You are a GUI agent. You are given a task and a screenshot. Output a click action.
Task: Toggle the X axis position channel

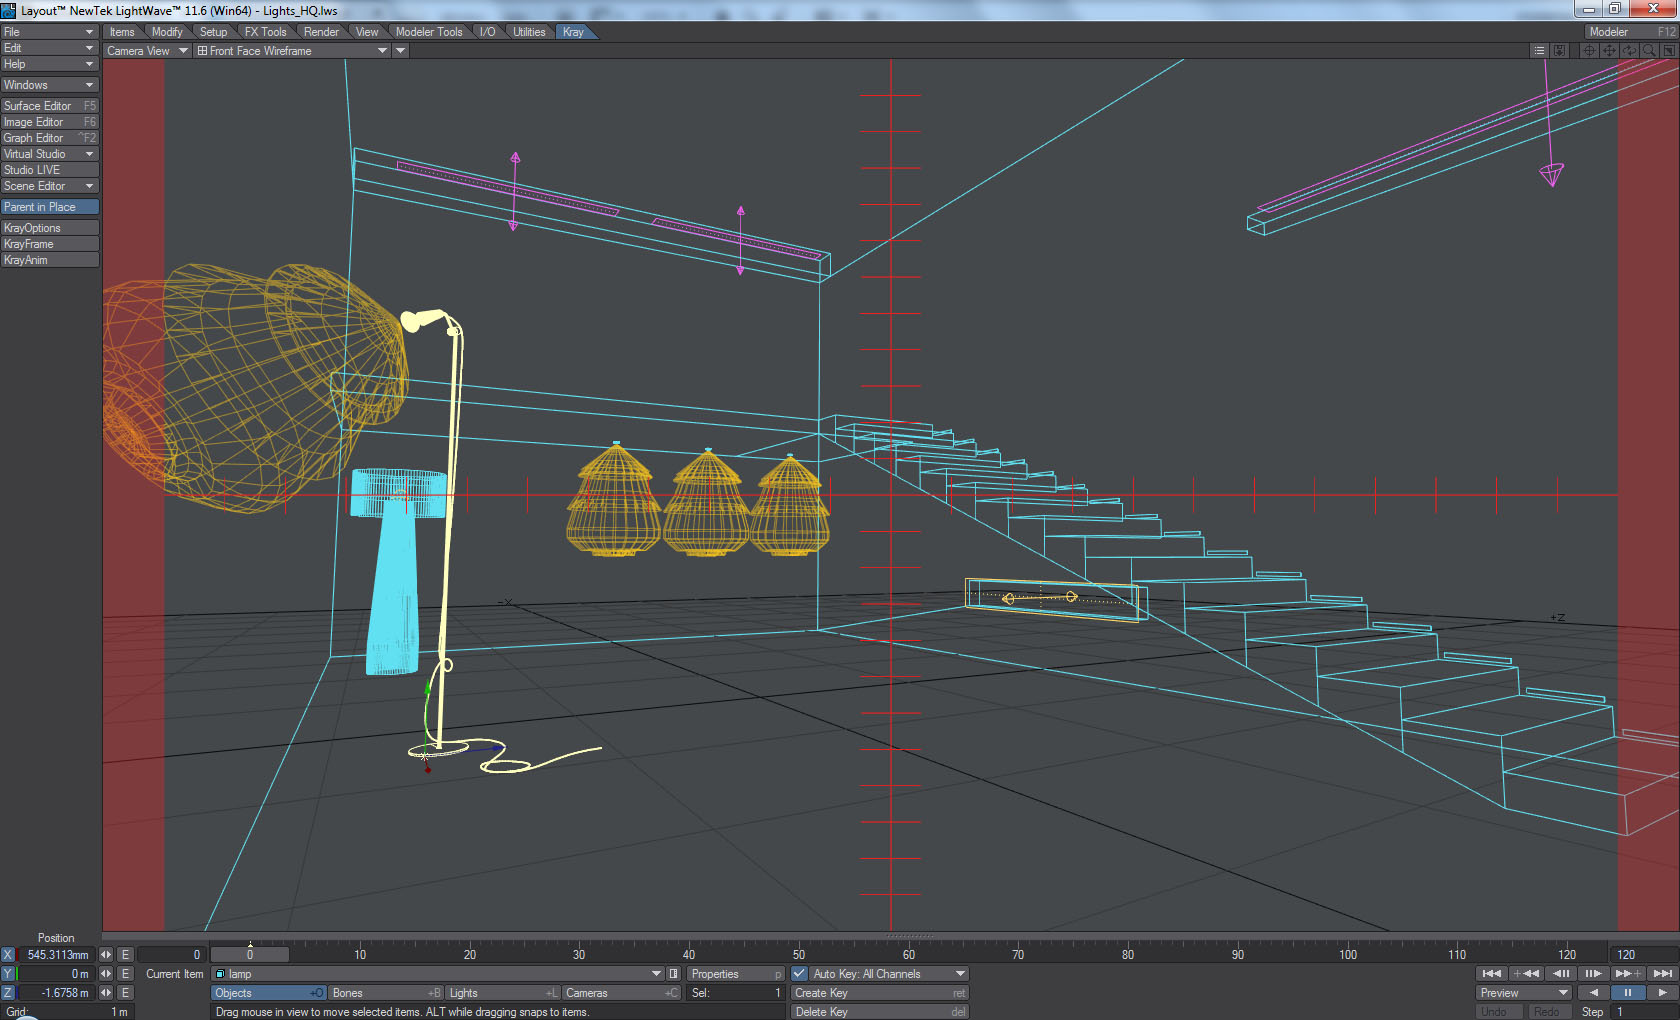click(8, 955)
